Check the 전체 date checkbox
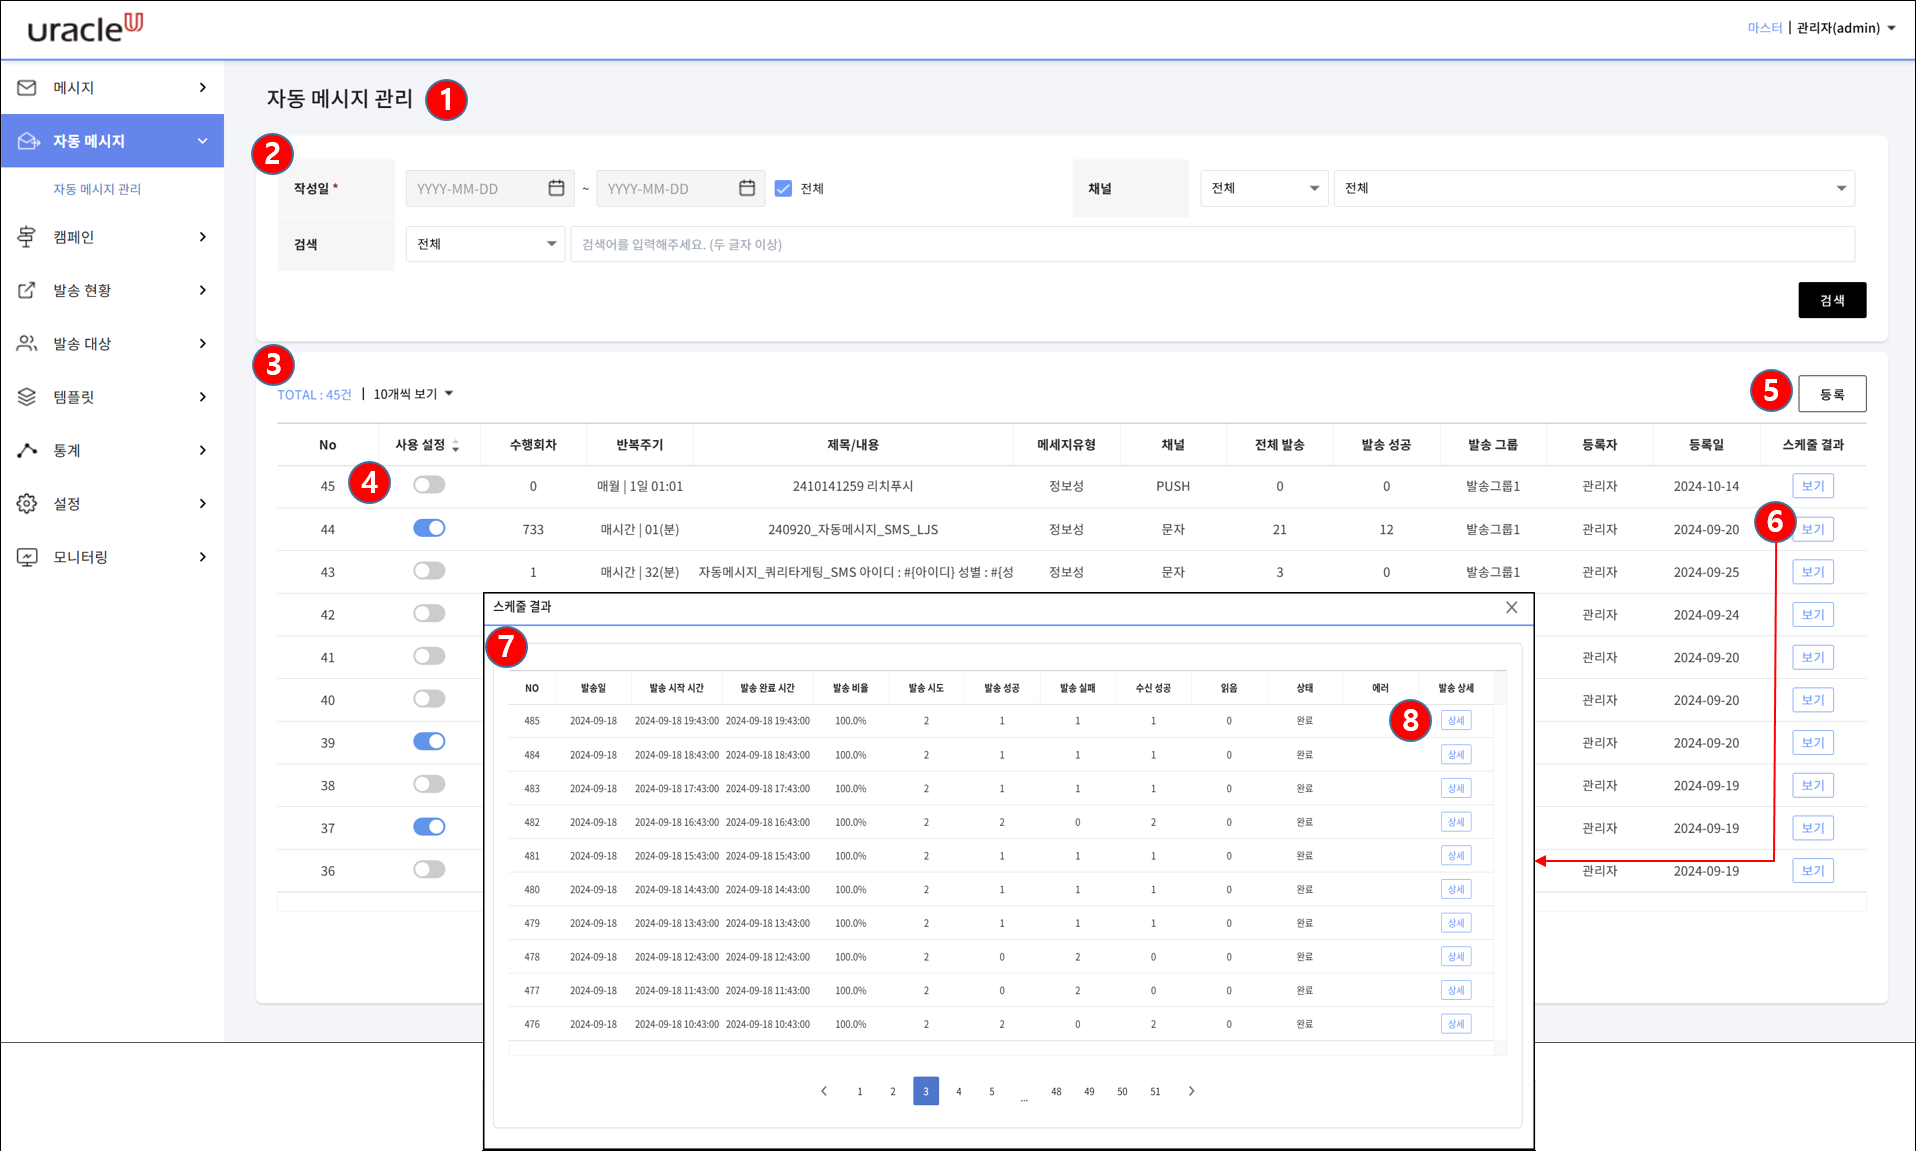Viewport: 1916px width, 1151px height. pyautogui.click(x=783, y=188)
